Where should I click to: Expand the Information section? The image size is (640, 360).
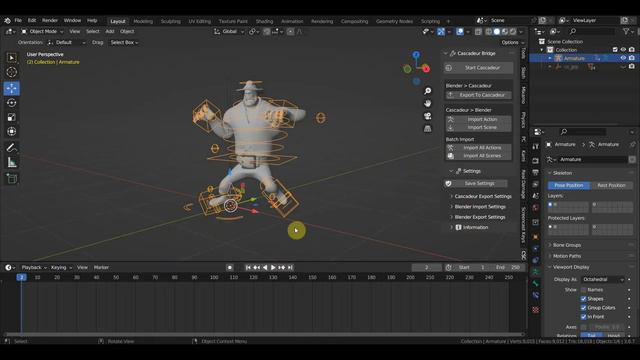click(469, 227)
